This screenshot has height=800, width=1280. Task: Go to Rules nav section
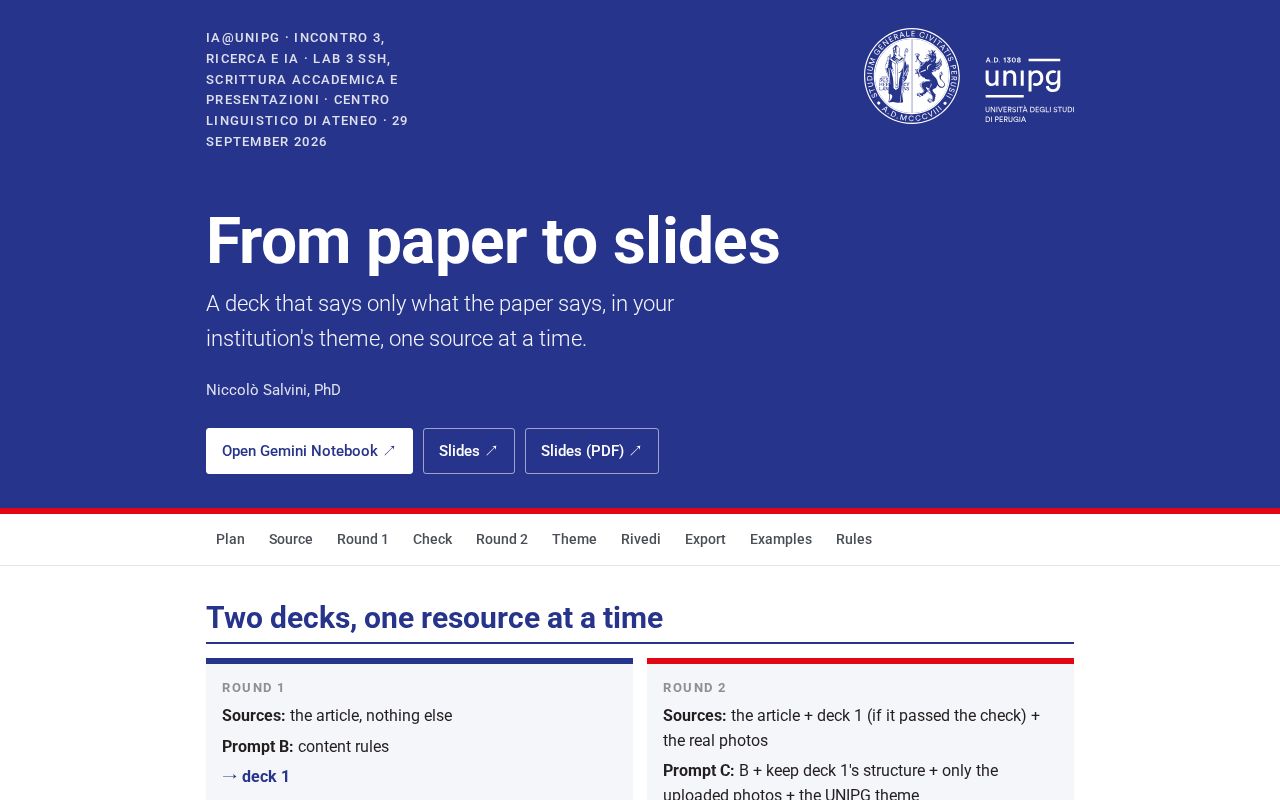tap(854, 539)
